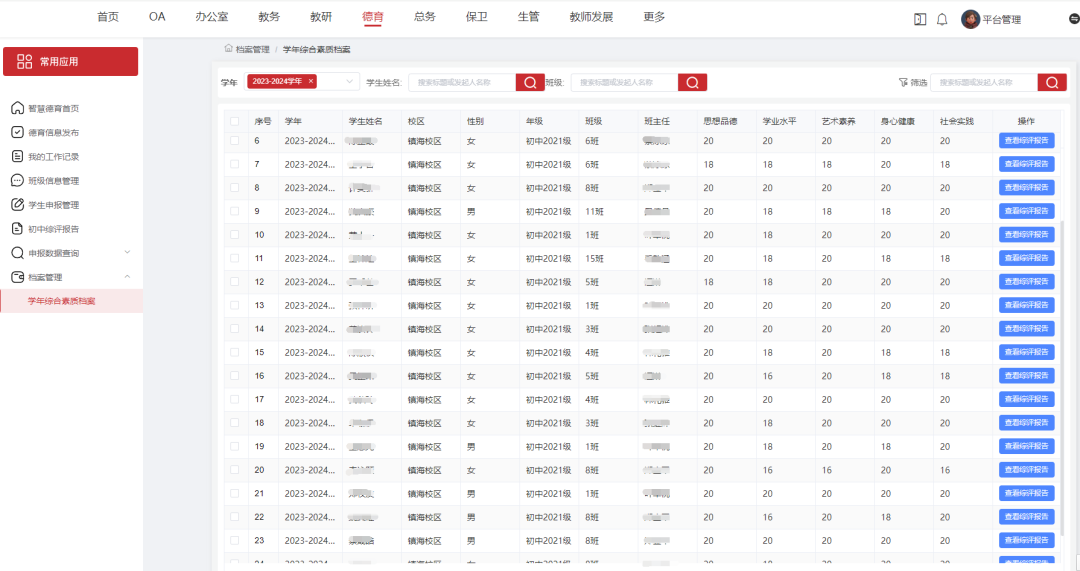Click the round switch icon at far top right
Screen dimensions: 1080x571
1074,18
